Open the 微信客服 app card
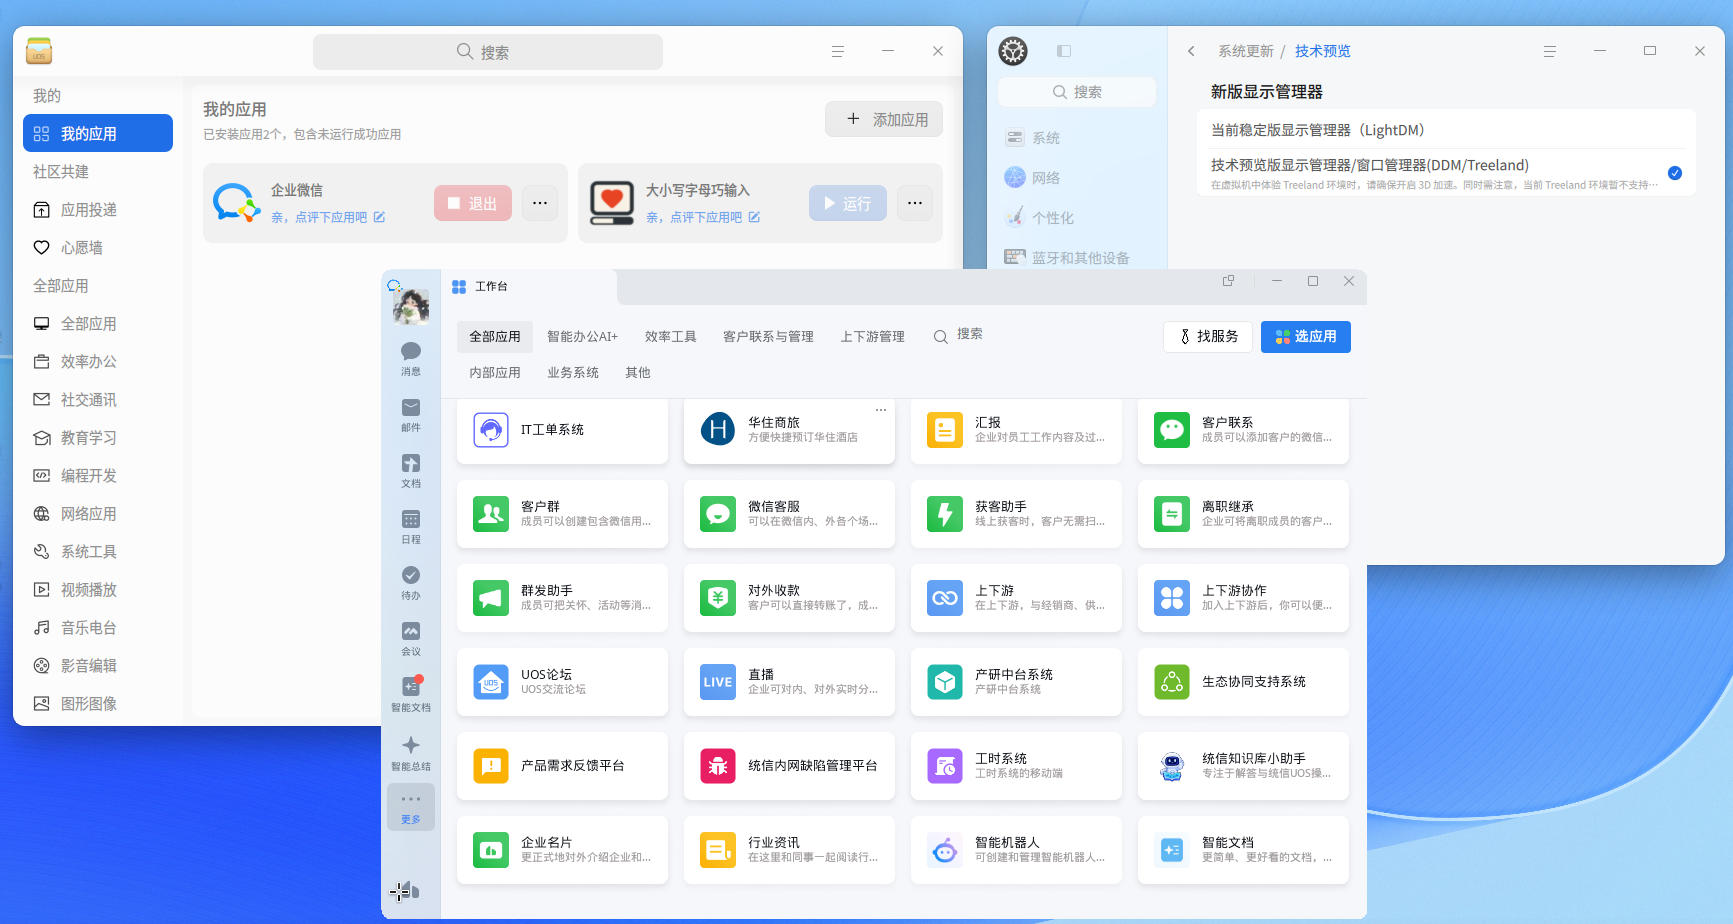 [x=789, y=514]
